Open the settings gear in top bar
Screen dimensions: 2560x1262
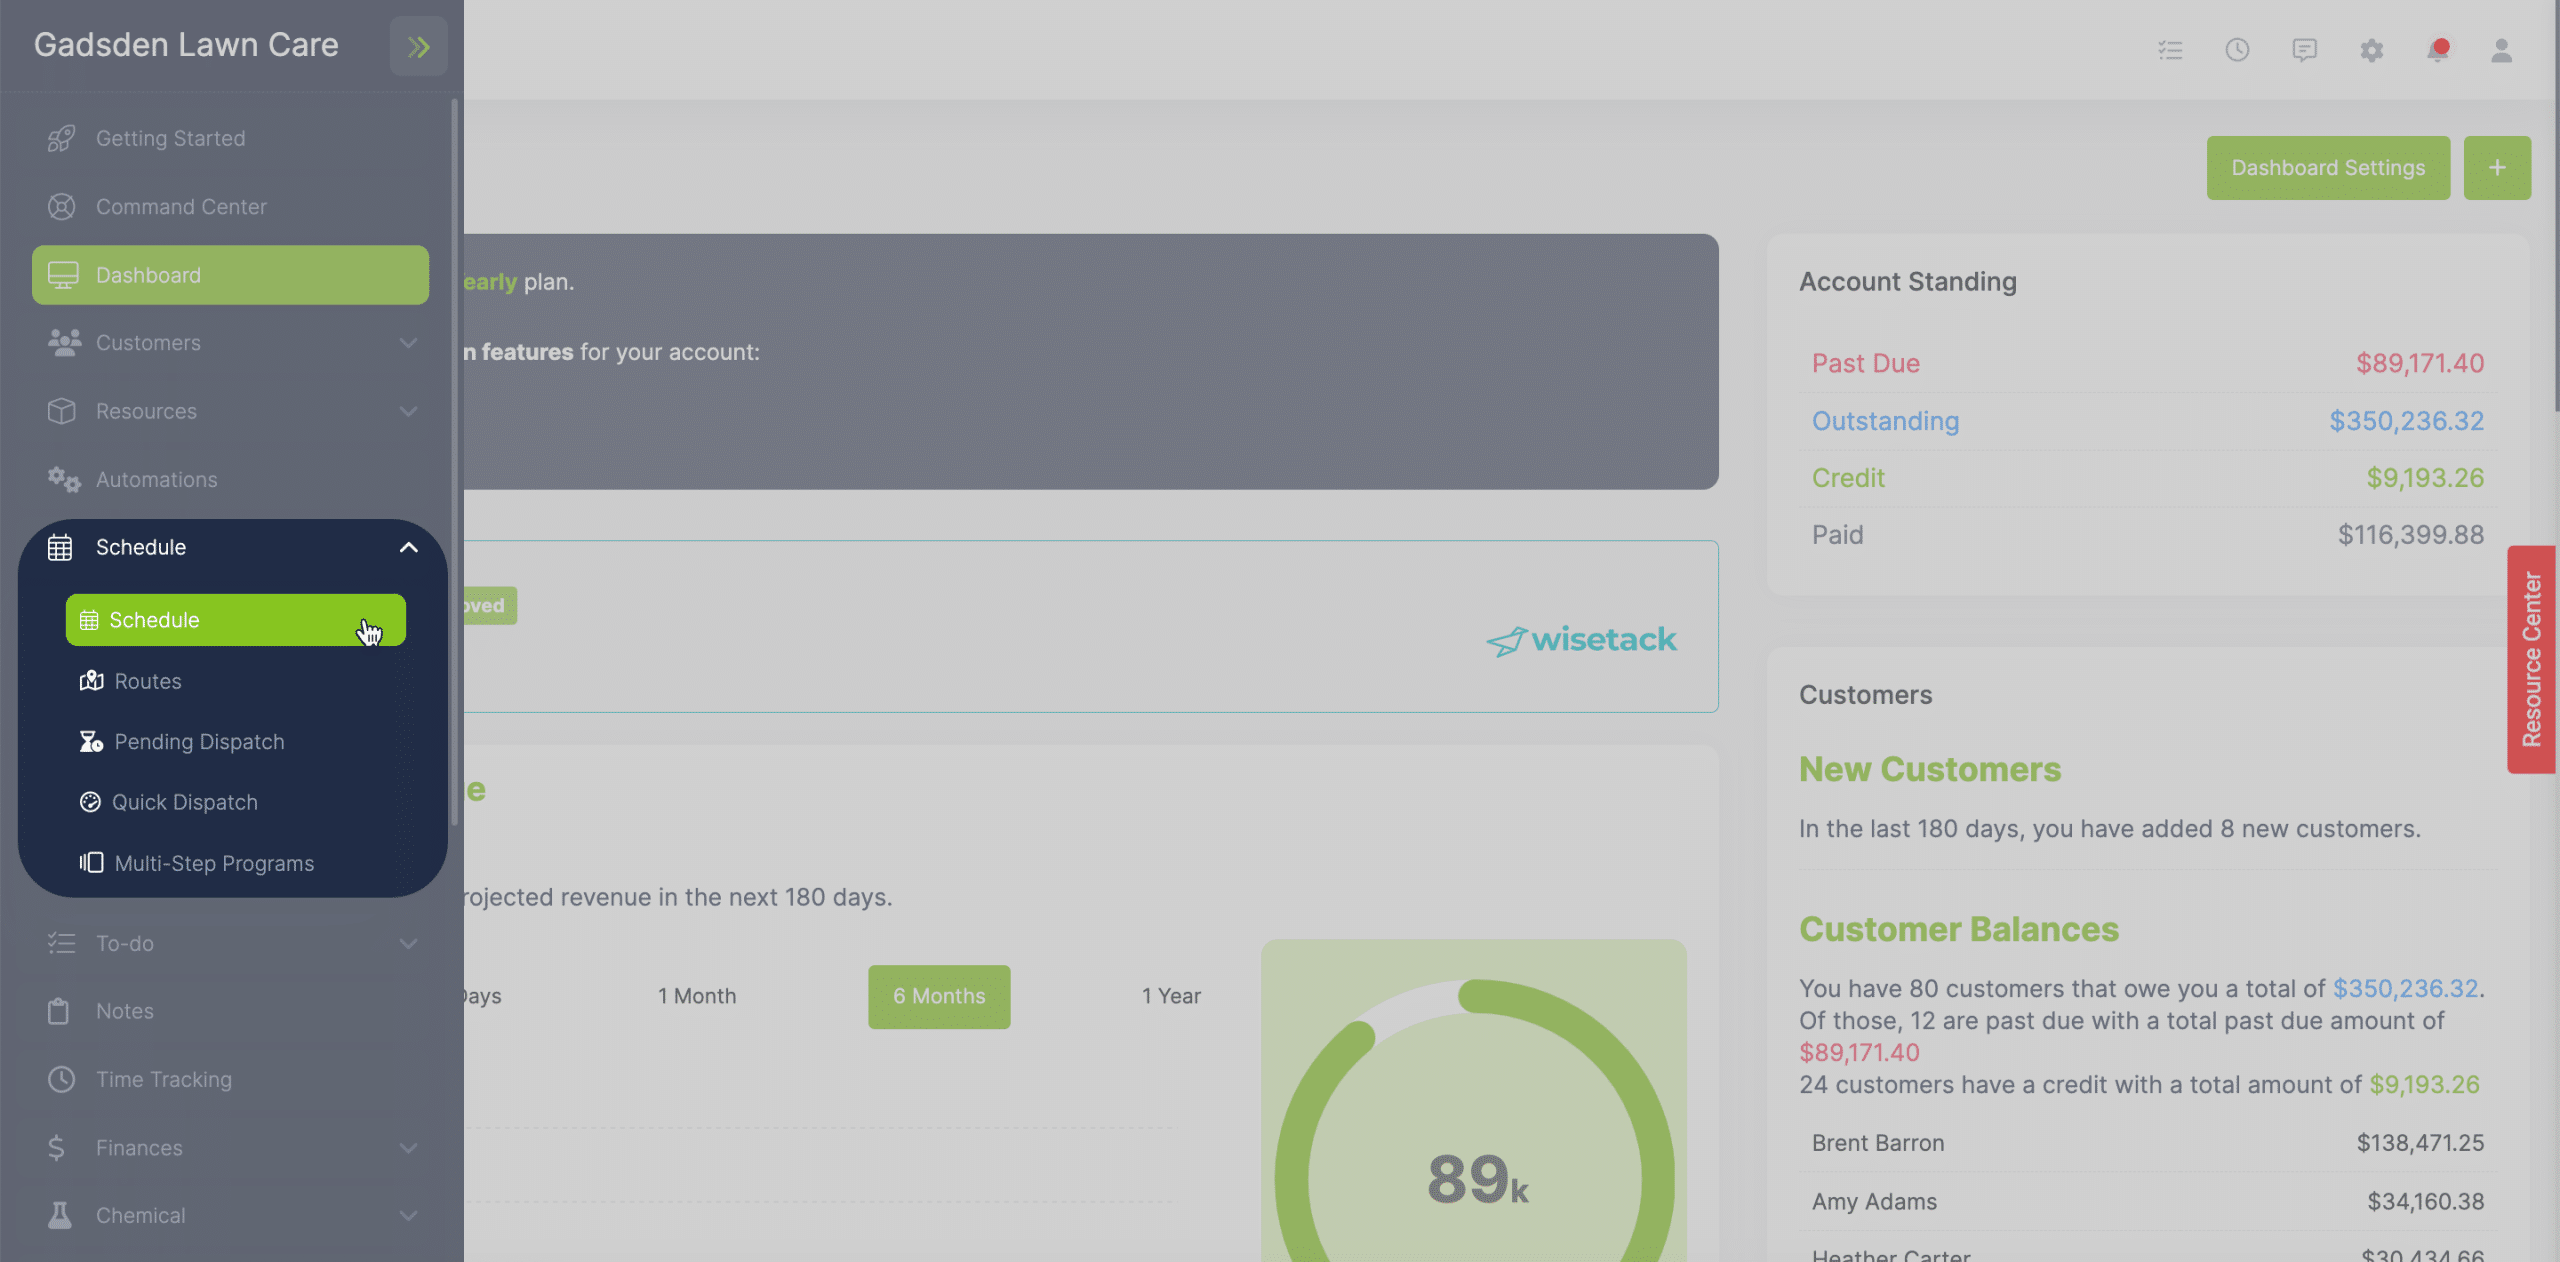pyautogui.click(x=2371, y=50)
